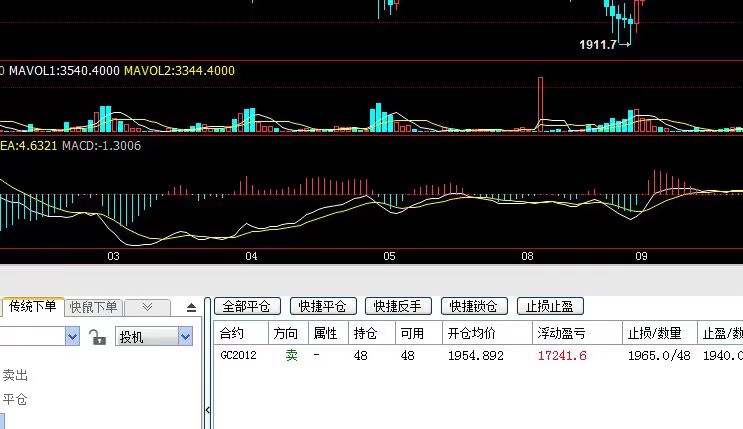The image size is (743, 429).
Task: Click the 1911.7 low price marker
Action: point(598,45)
